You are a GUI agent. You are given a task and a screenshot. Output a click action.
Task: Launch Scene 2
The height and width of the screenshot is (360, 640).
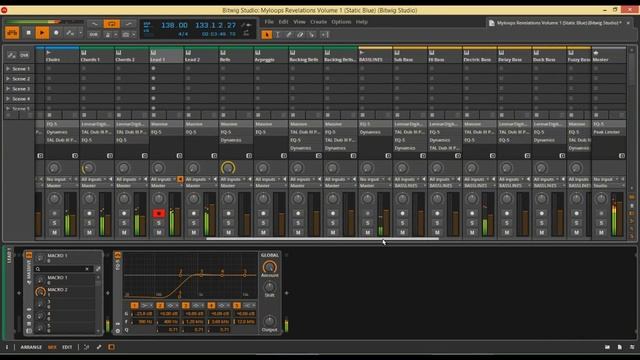[8, 78]
